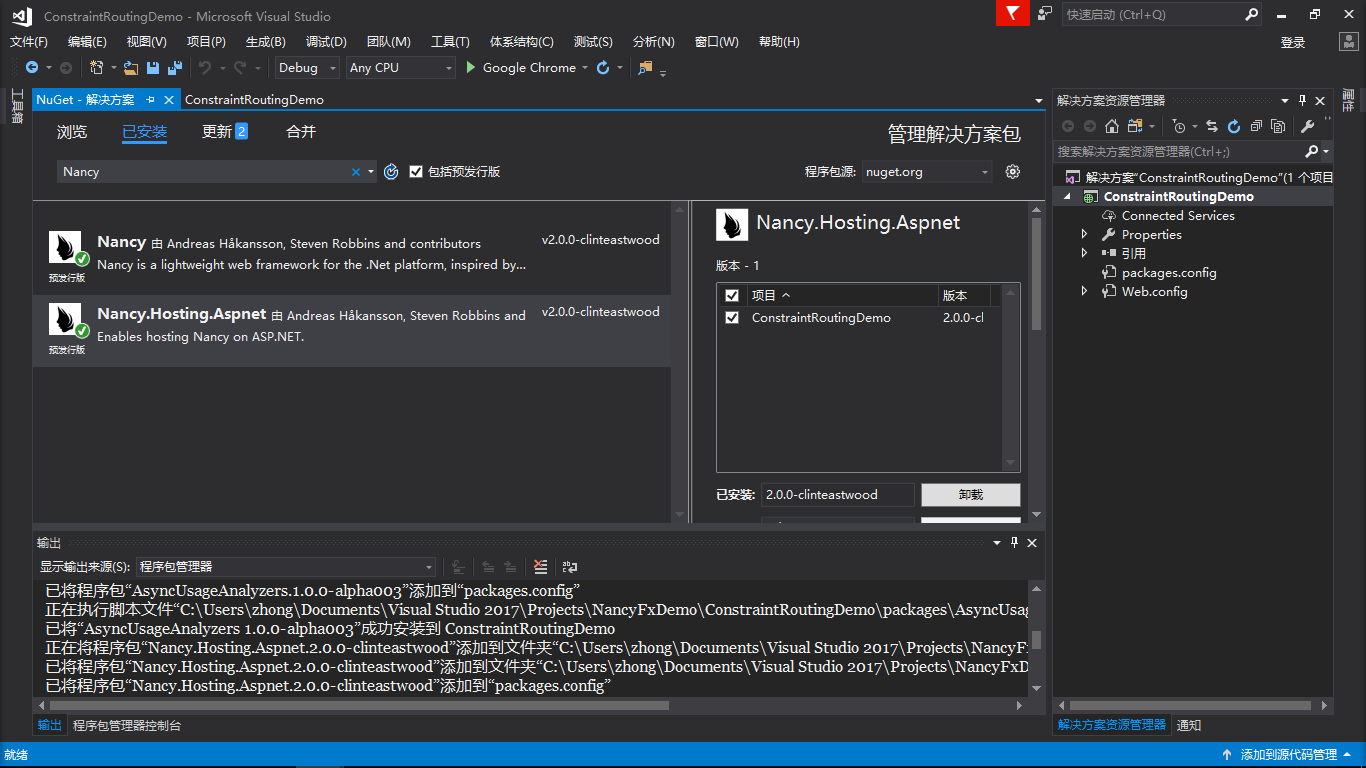Toggle Include Prerelease checkbox
The image size is (1366, 768).
[x=416, y=172]
